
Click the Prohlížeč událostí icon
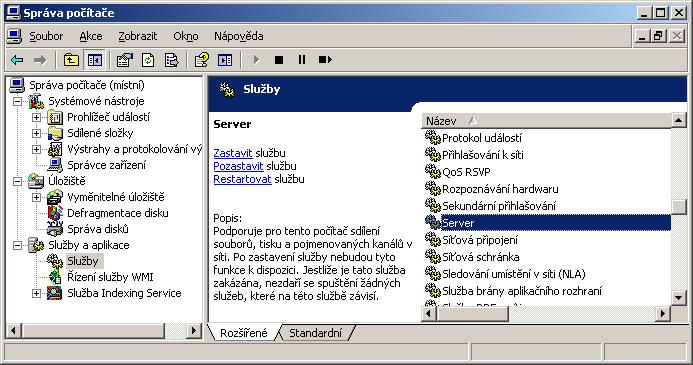[x=55, y=118]
